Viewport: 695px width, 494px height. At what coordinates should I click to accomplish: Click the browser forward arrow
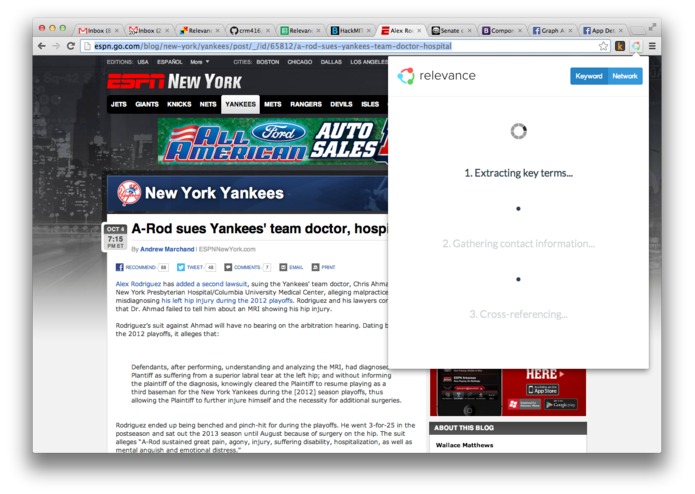56,46
